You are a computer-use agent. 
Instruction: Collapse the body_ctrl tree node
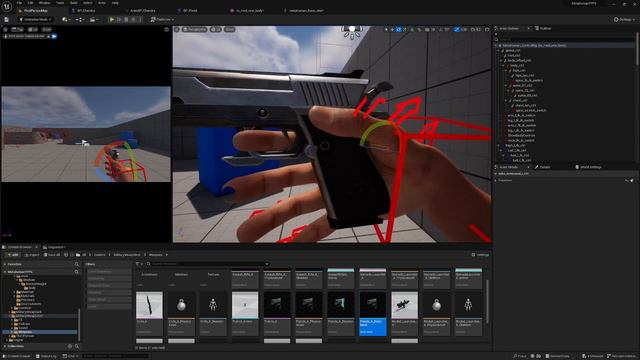[x=504, y=65]
